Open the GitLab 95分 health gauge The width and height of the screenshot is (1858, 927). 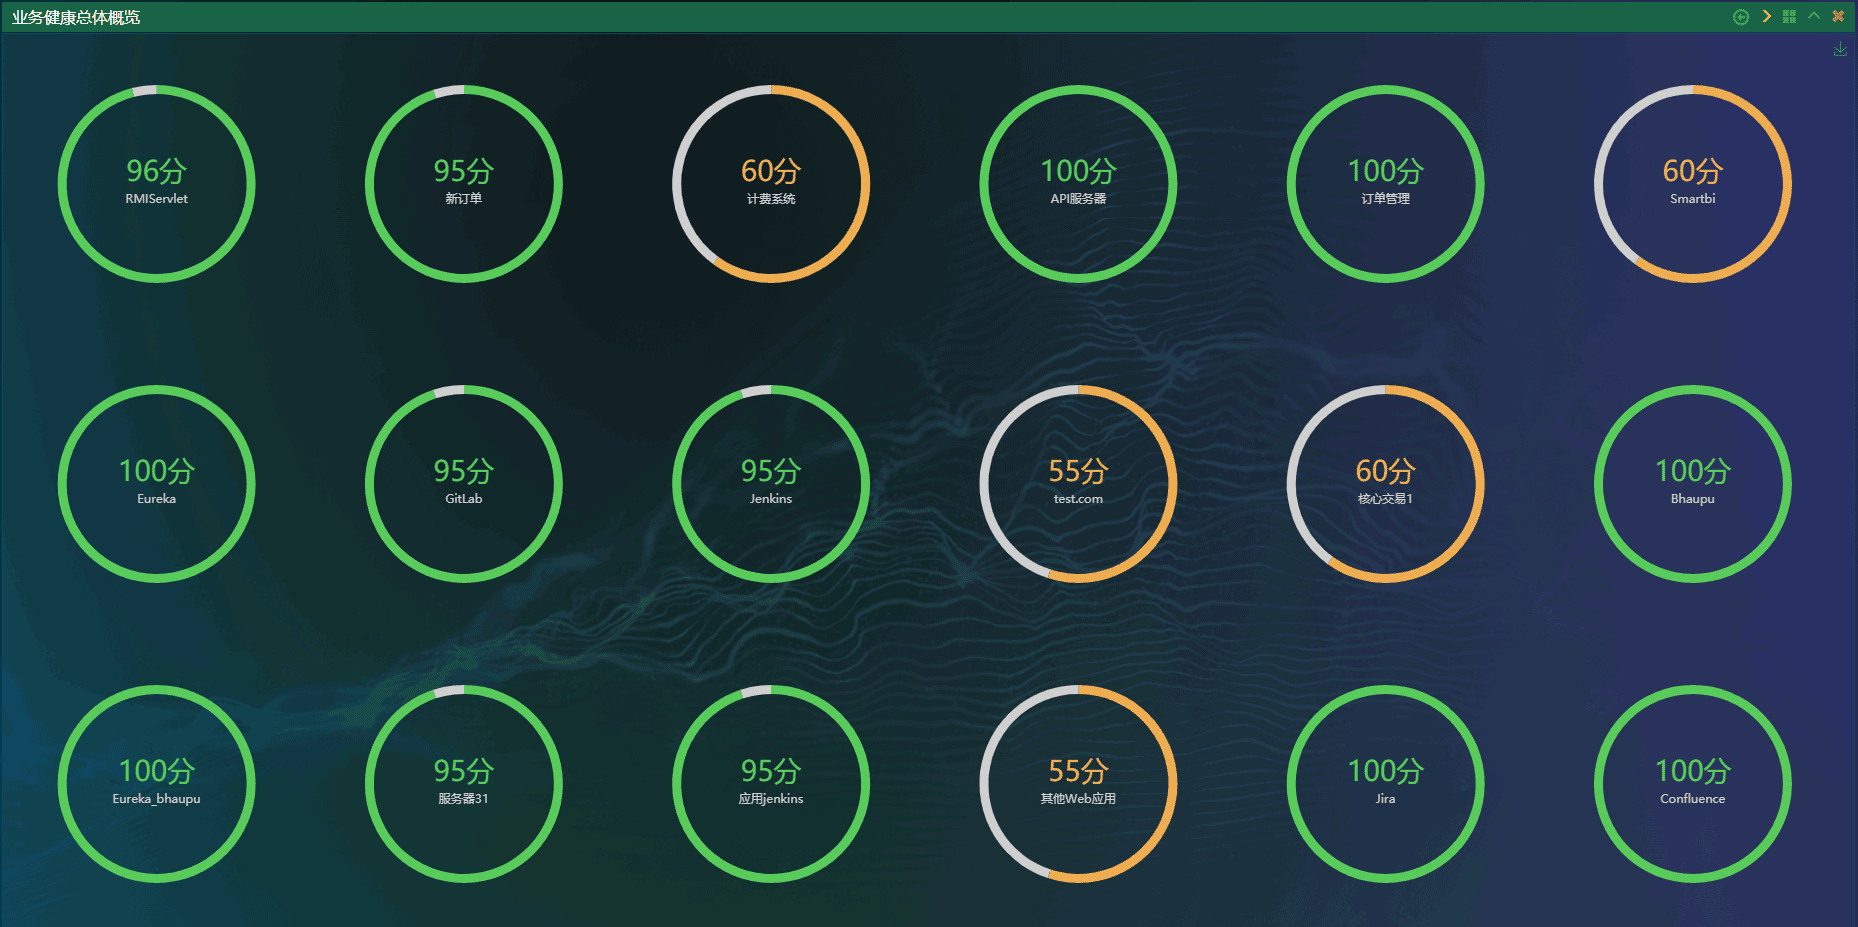pyautogui.click(x=464, y=484)
